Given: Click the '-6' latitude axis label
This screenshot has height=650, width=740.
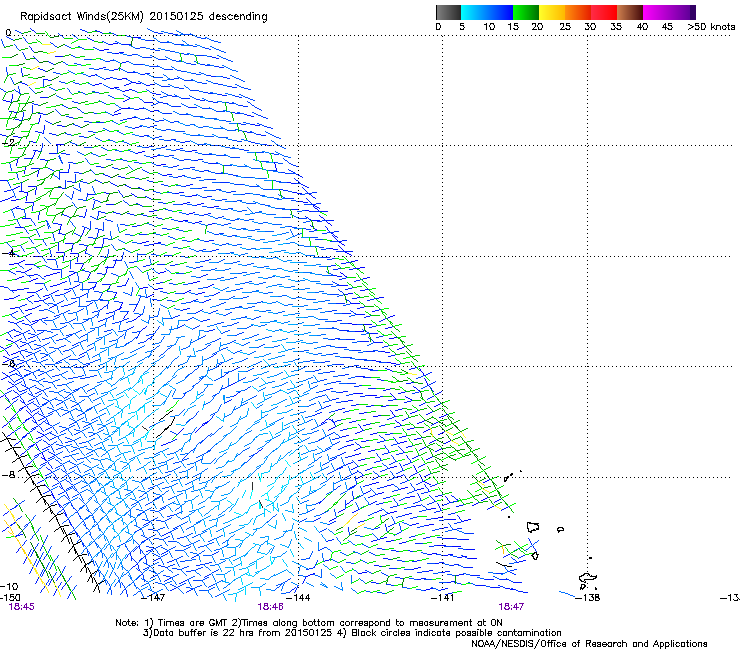Looking at the screenshot, I should (8, 363).
